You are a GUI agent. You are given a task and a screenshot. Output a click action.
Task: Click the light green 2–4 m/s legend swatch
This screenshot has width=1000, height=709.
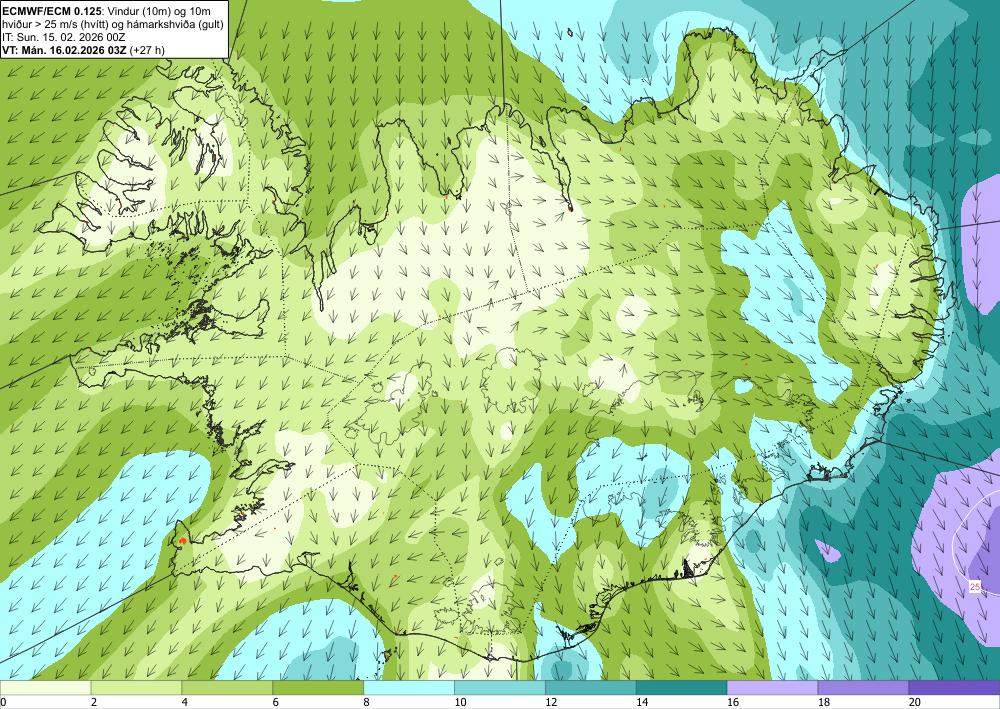[136, 688]
